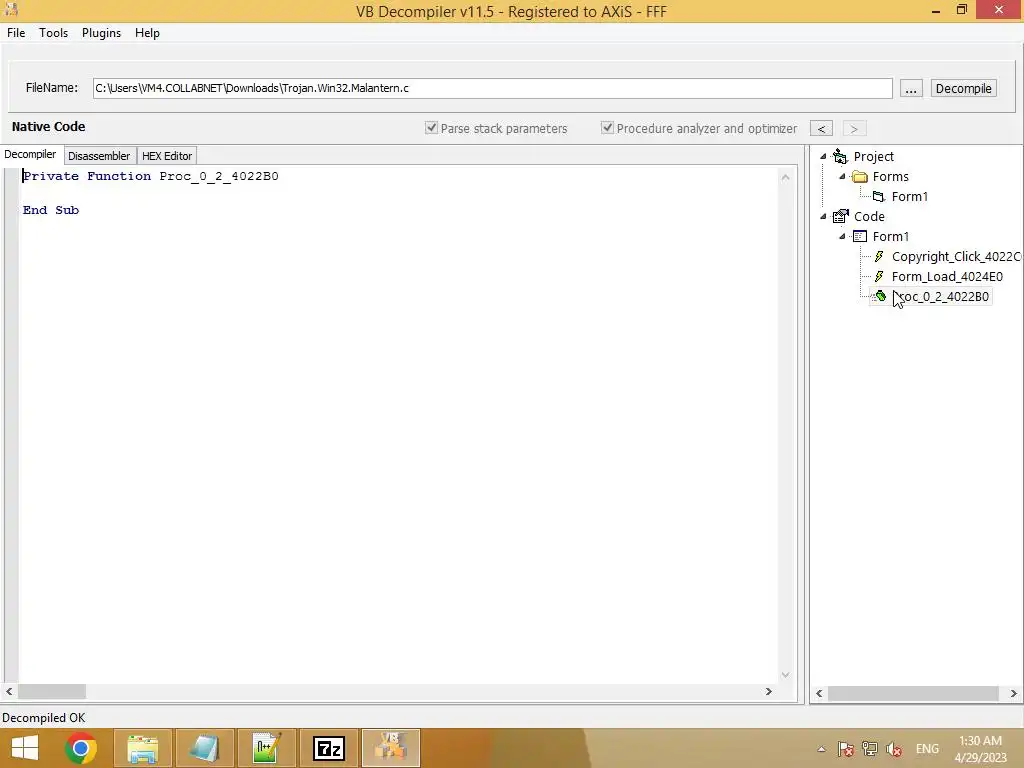This screenshot has width=1024, height=768.
Task: Collapse the Project tree node
Action: [824, 156]
